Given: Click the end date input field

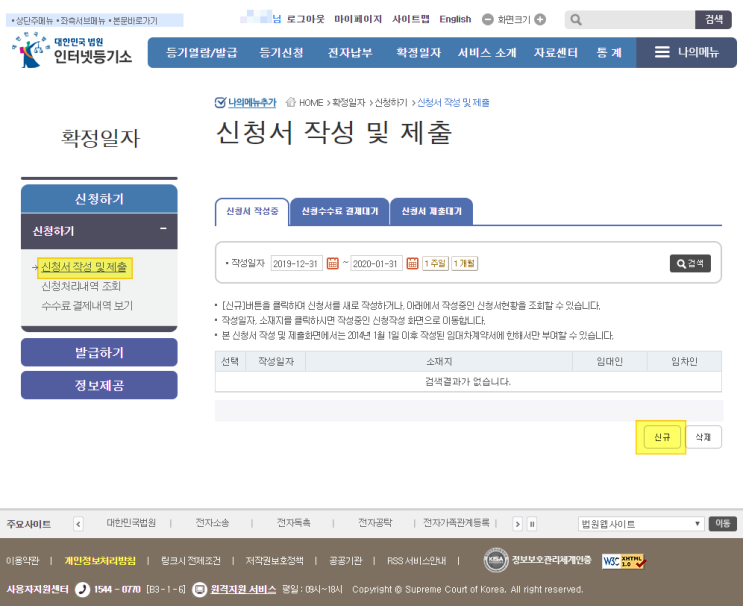Looking at the screenshot, I should (x=376, y=263).
